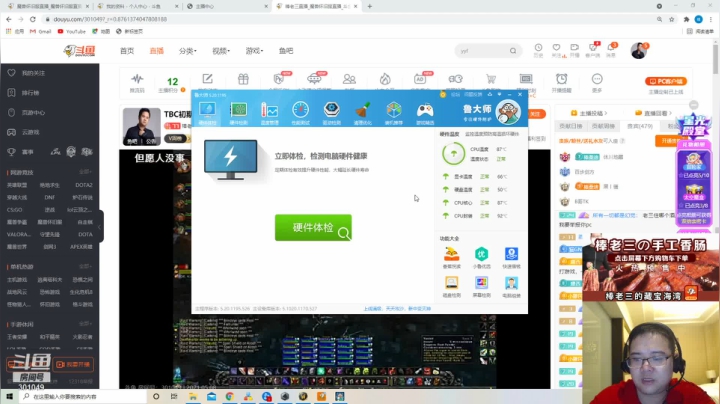Screen dimensions: 720x404
Task: Open the performance test gauge icon
Action: [x=300, y=113]
